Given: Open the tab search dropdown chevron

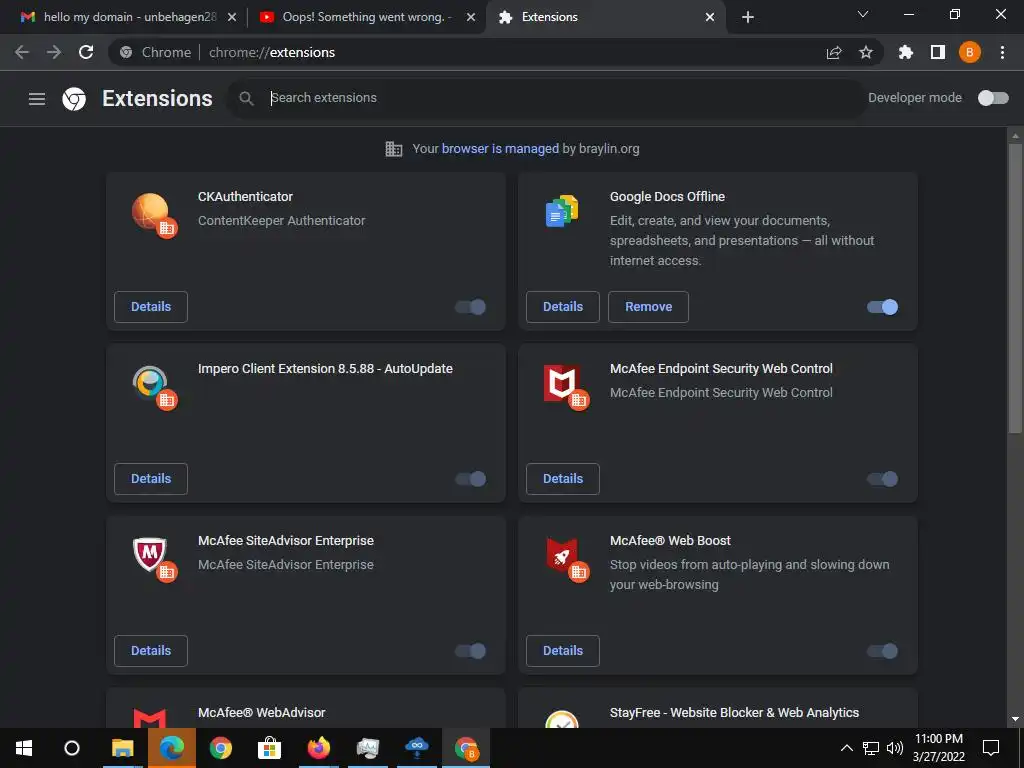Looking at the screenshot, I should (x=863, y=14).
